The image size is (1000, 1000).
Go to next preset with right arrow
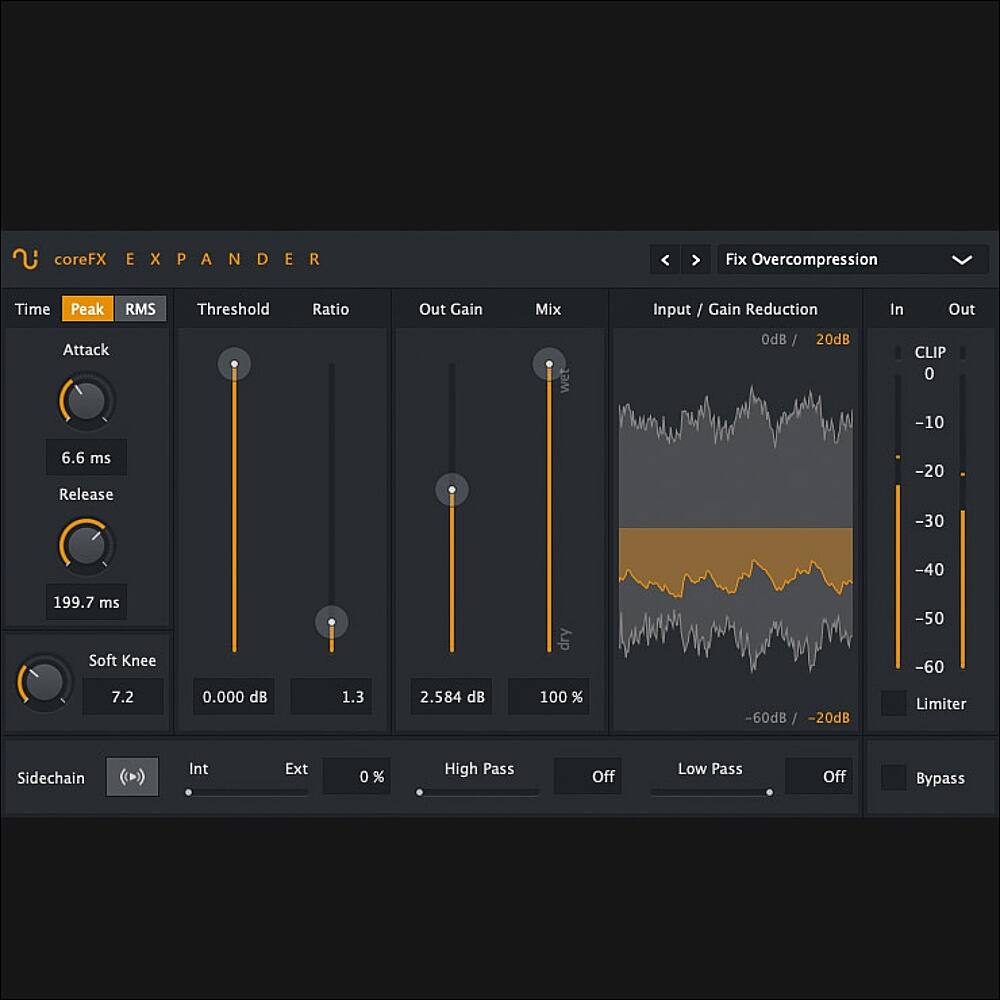[696, 260]
